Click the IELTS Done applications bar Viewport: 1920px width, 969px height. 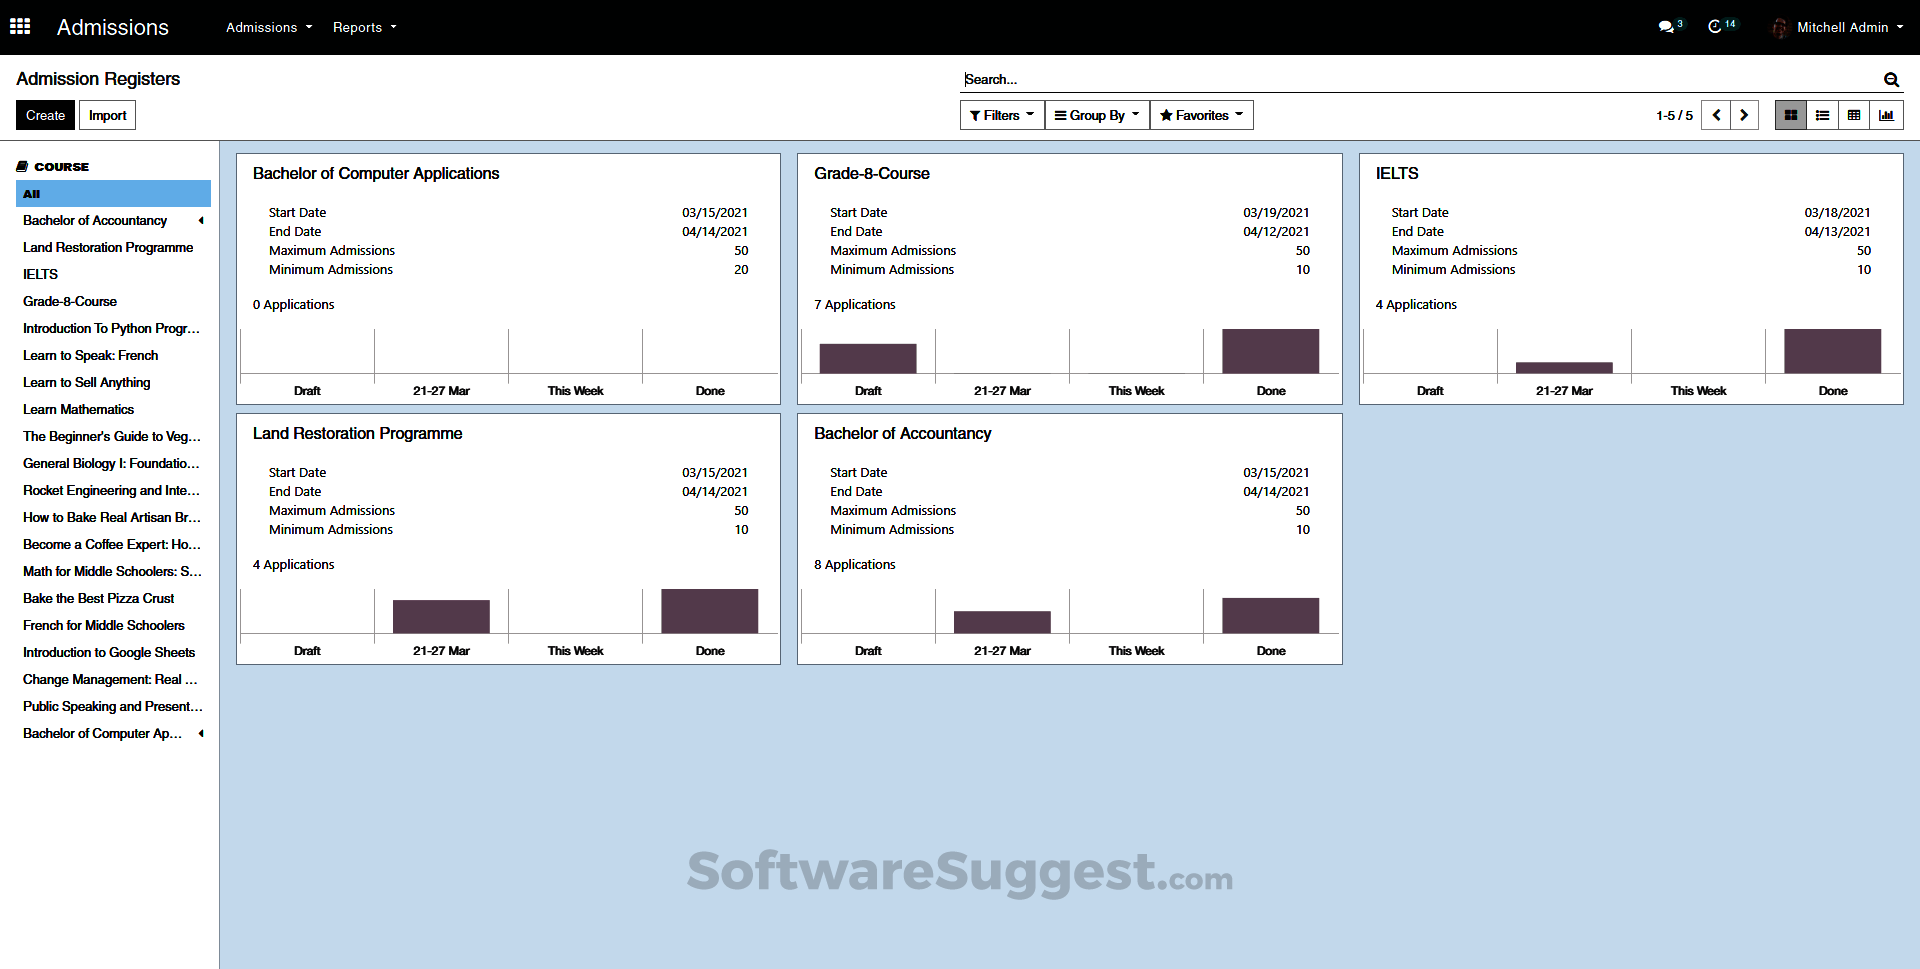[x=1833, y=351]
